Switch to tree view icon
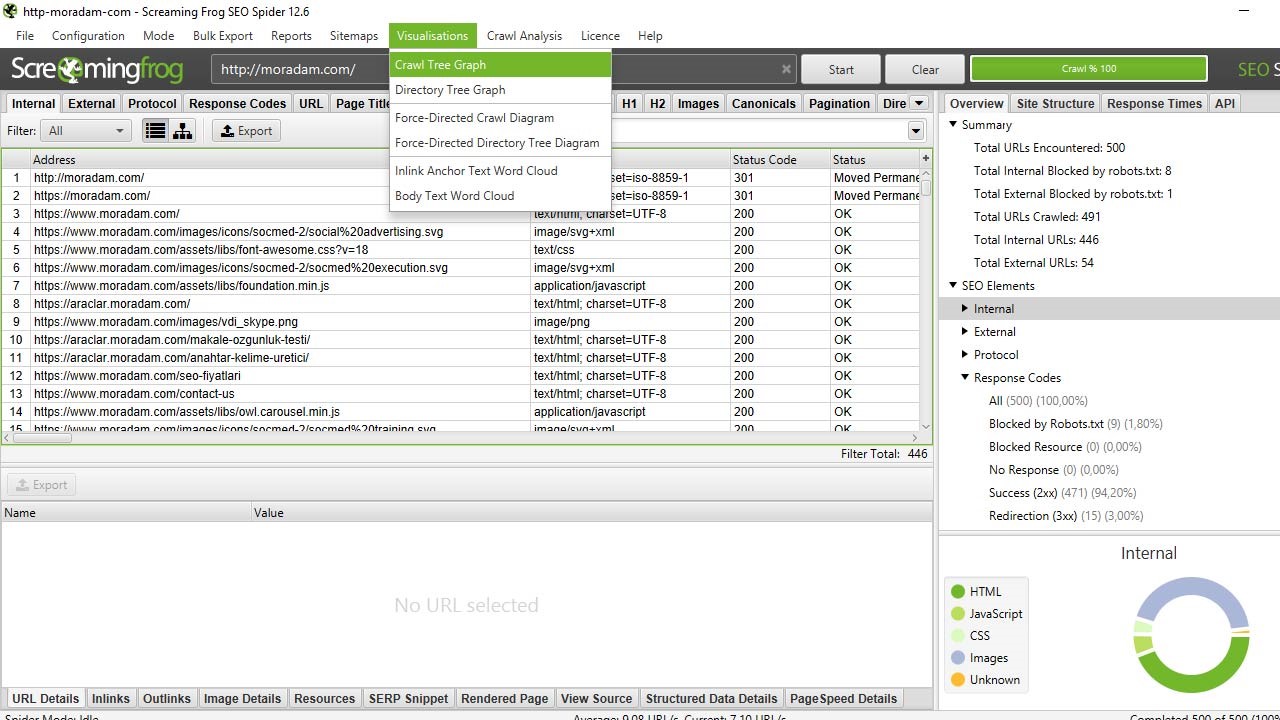The width and height of the screenshot is (1280, 720). coord(182,131)
